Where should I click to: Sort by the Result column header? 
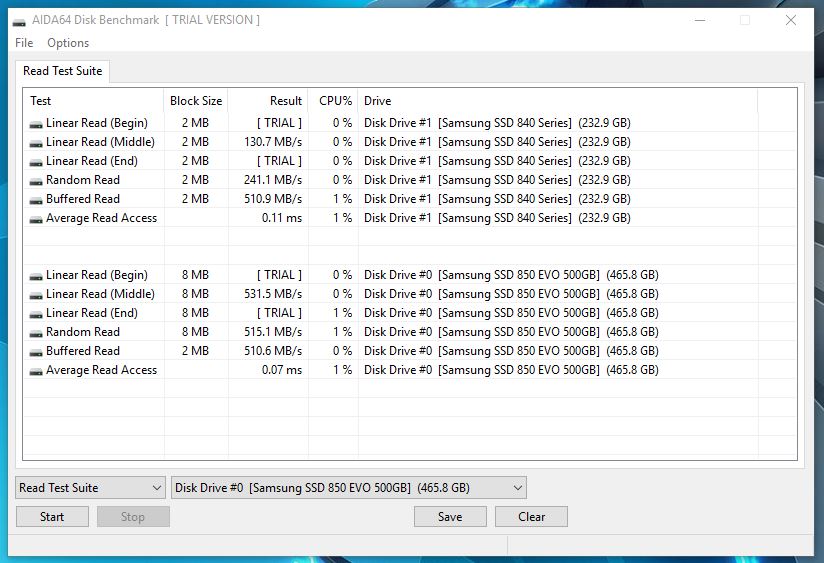pos(268,101)
